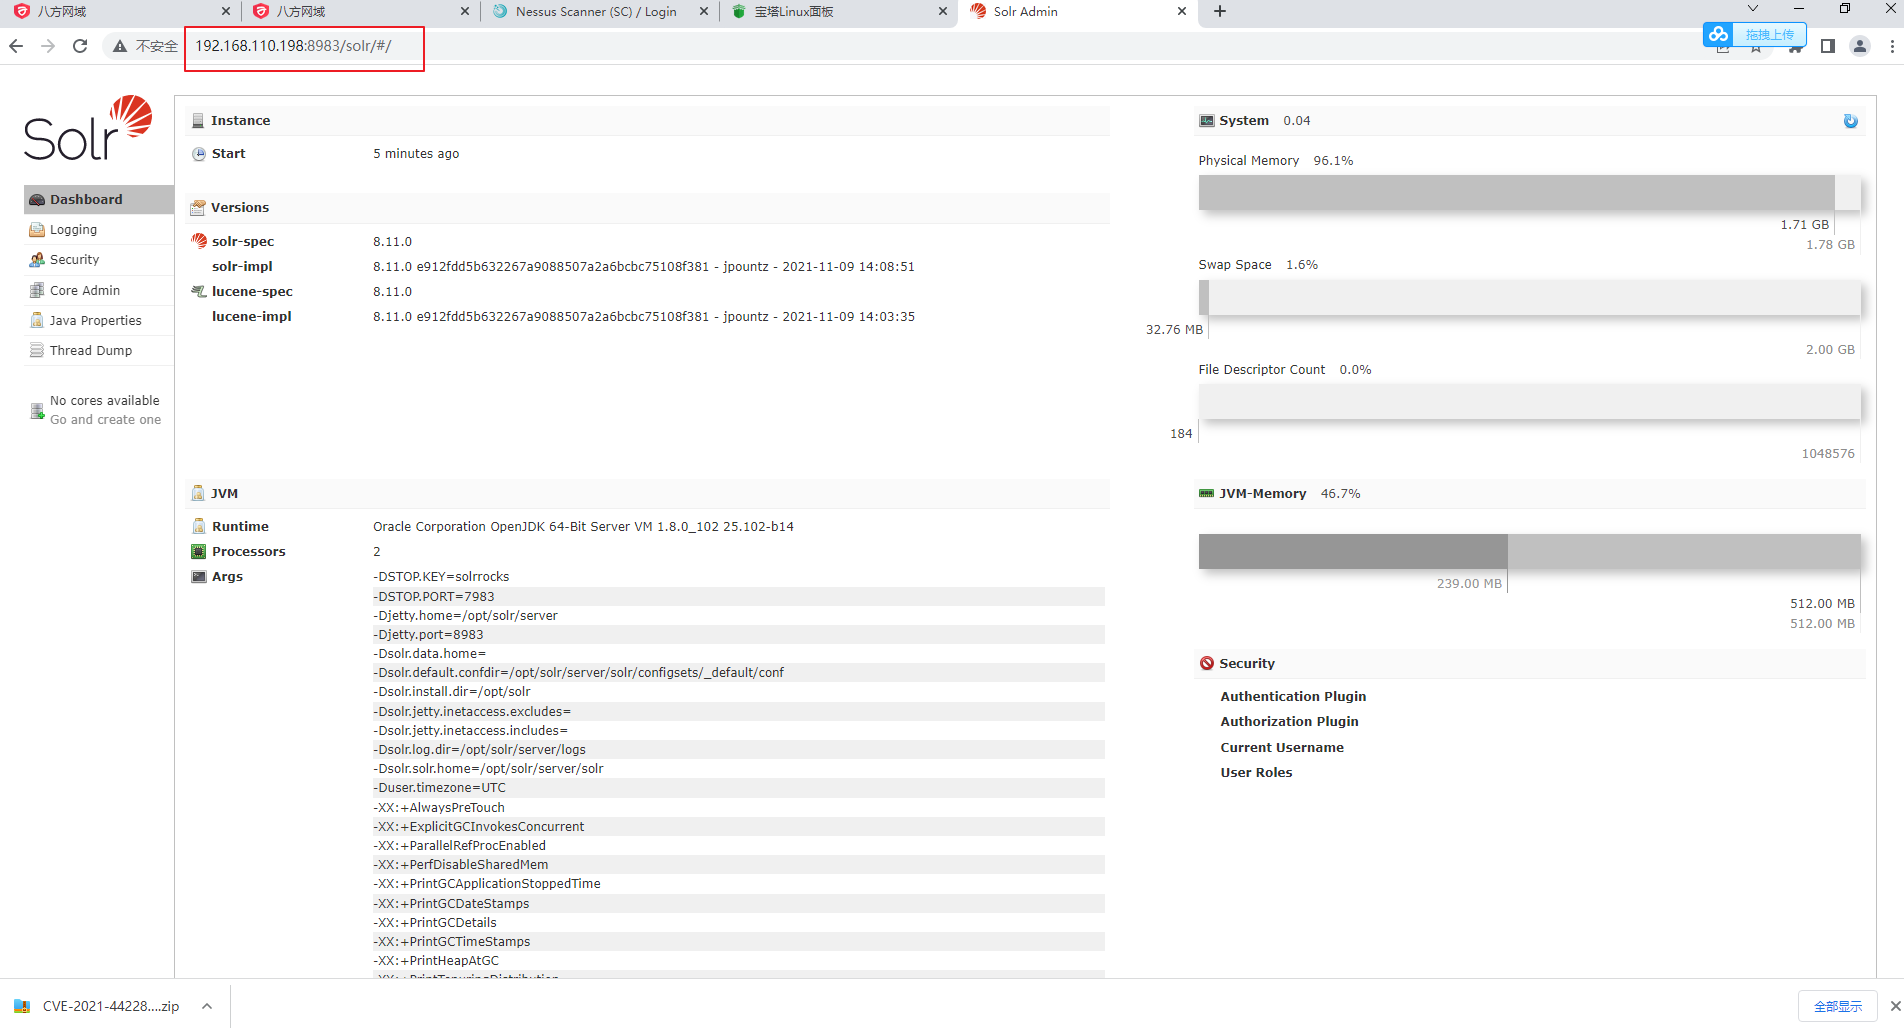This screenshot has width=1904, height=1030.
Task: Switch to the Nessus Scanner tab
Action: (595, 12)
